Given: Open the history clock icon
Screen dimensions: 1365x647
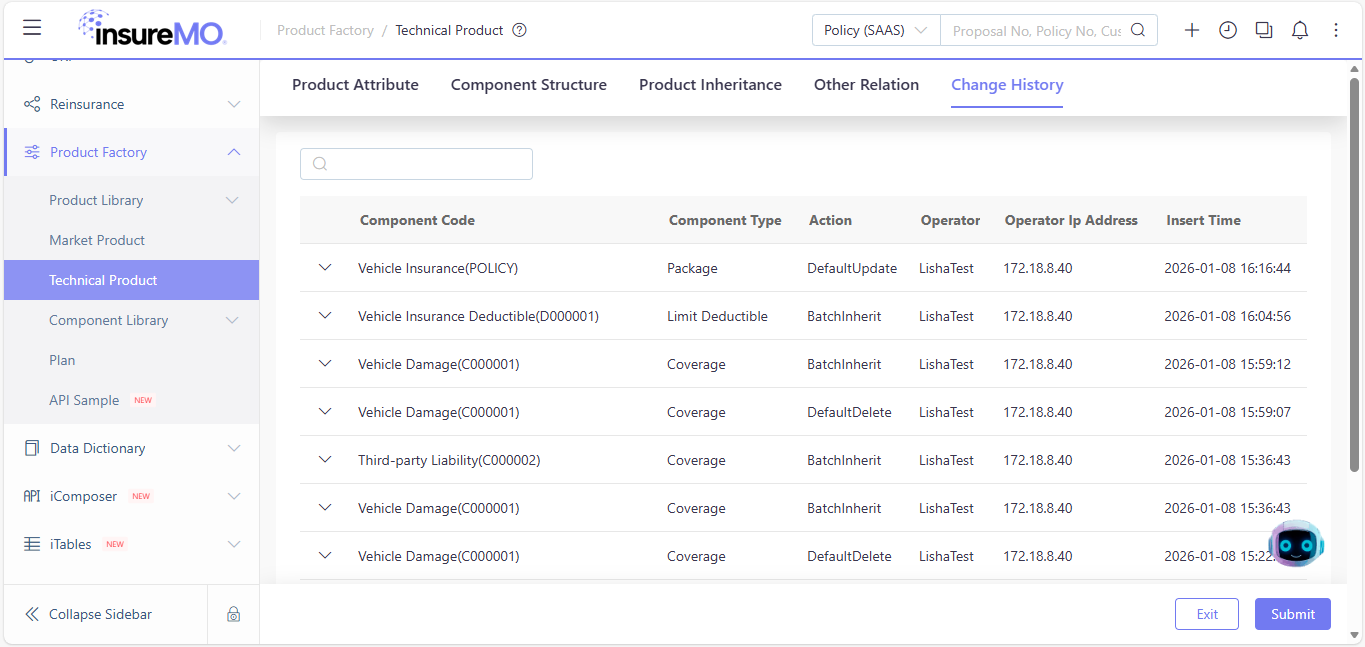Looking at the screenshot, I should 1228,30.
